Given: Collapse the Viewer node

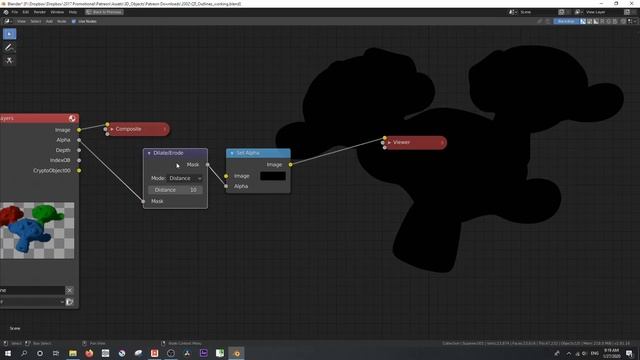Looking at the screenshot, I should (x=389, y=142).
